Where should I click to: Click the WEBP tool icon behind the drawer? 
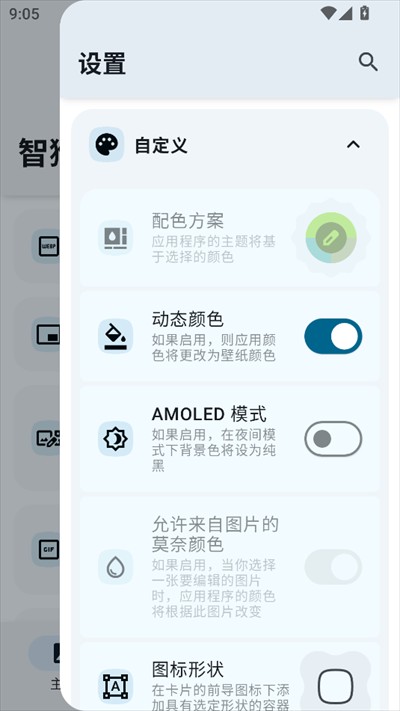[49, 247]
